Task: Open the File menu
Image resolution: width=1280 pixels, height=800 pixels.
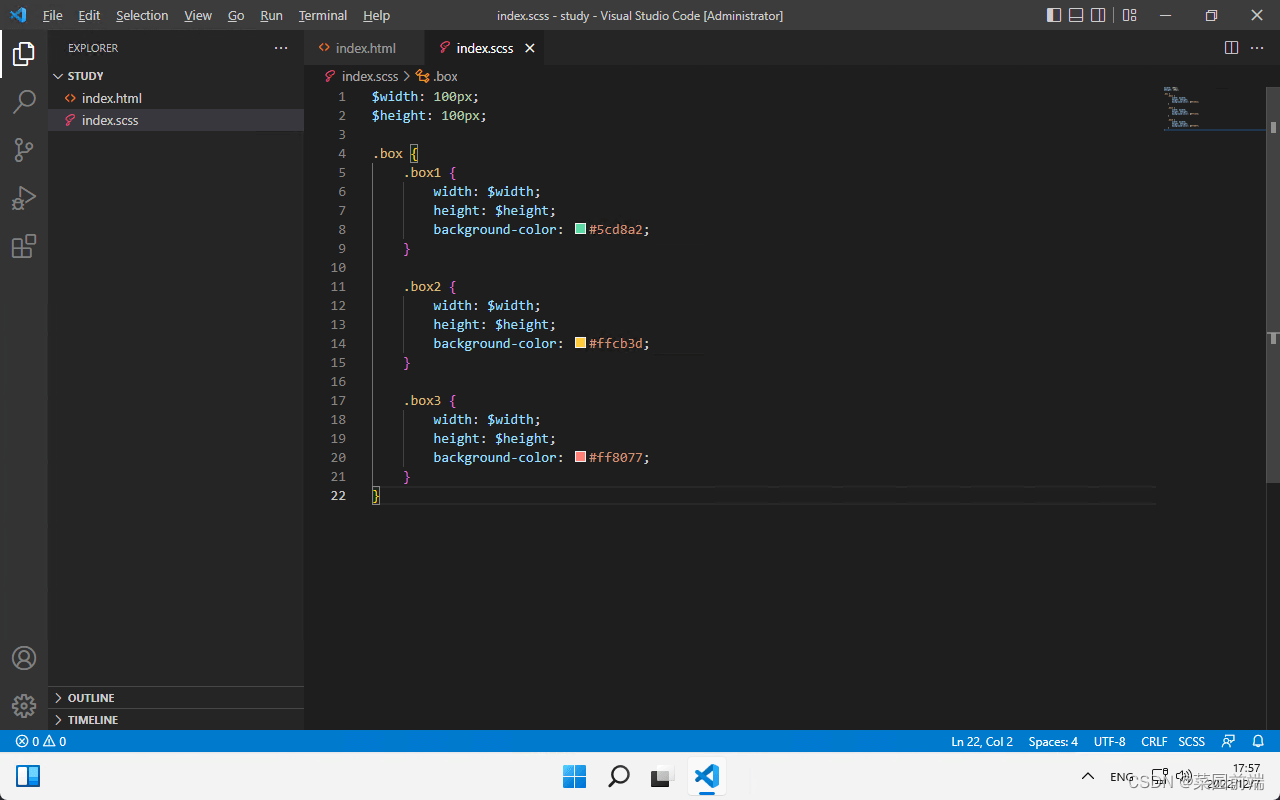Action: click(52, 15)
